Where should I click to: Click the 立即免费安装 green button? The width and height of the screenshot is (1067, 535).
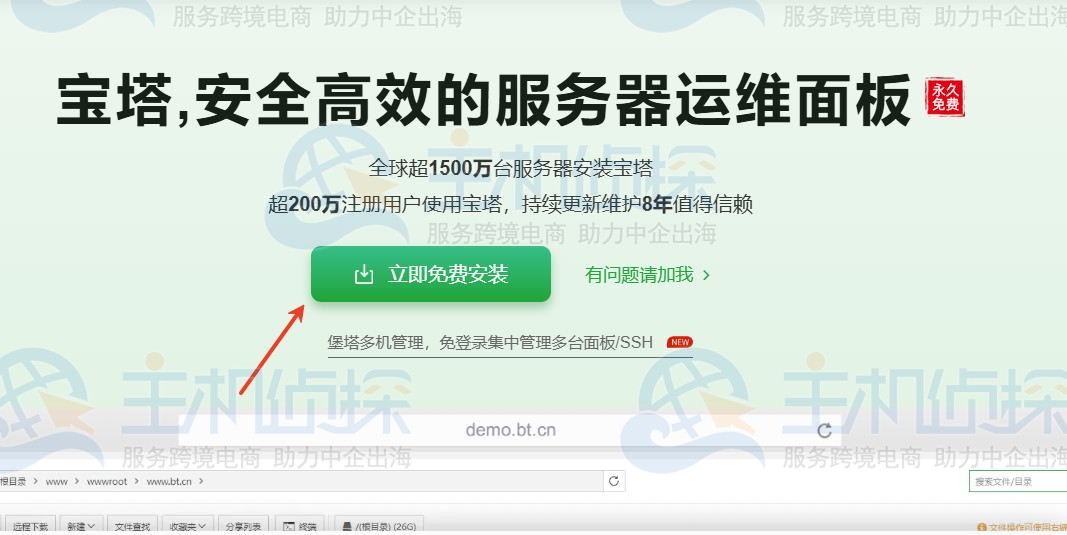tap(431, 274)
